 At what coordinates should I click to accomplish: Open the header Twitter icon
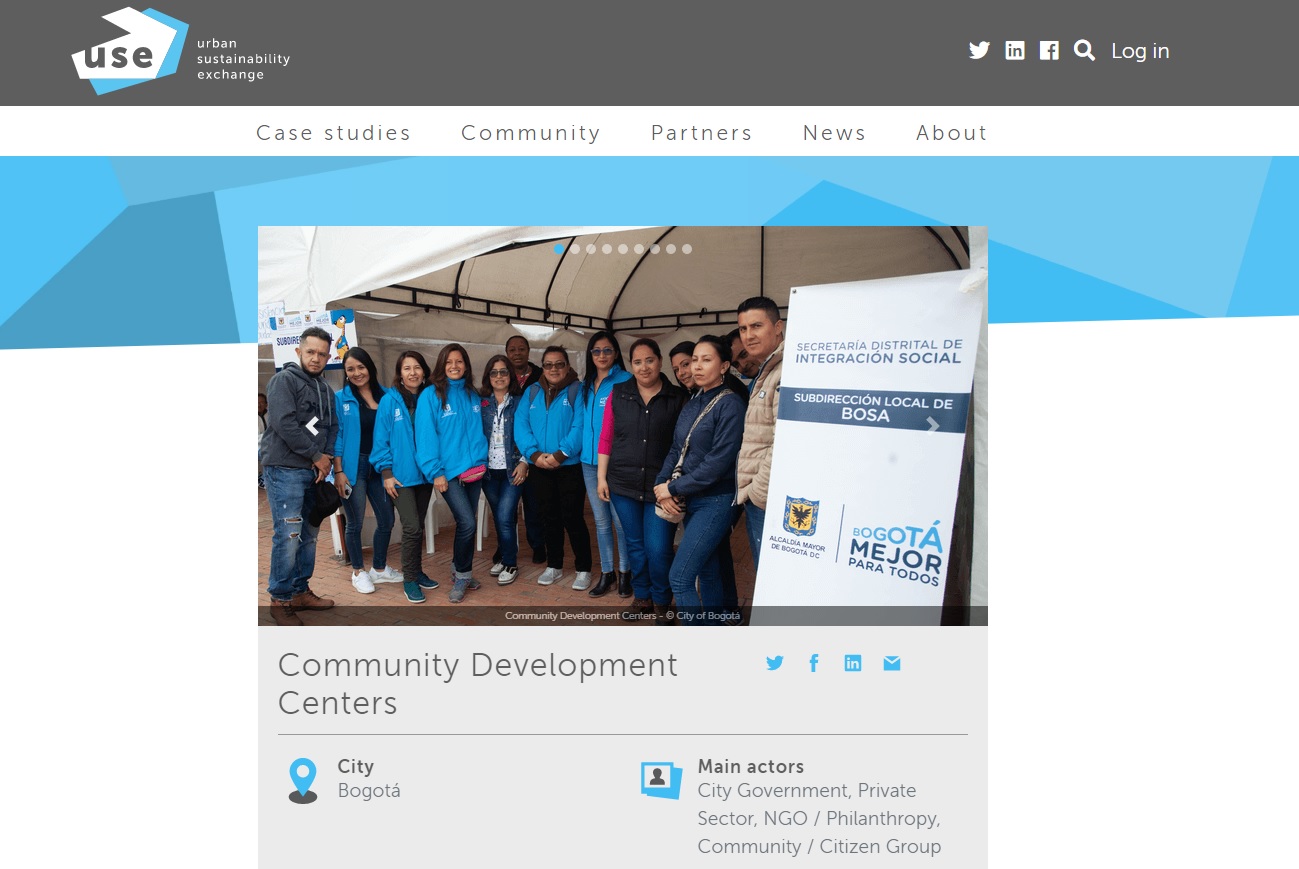point(979,50)
